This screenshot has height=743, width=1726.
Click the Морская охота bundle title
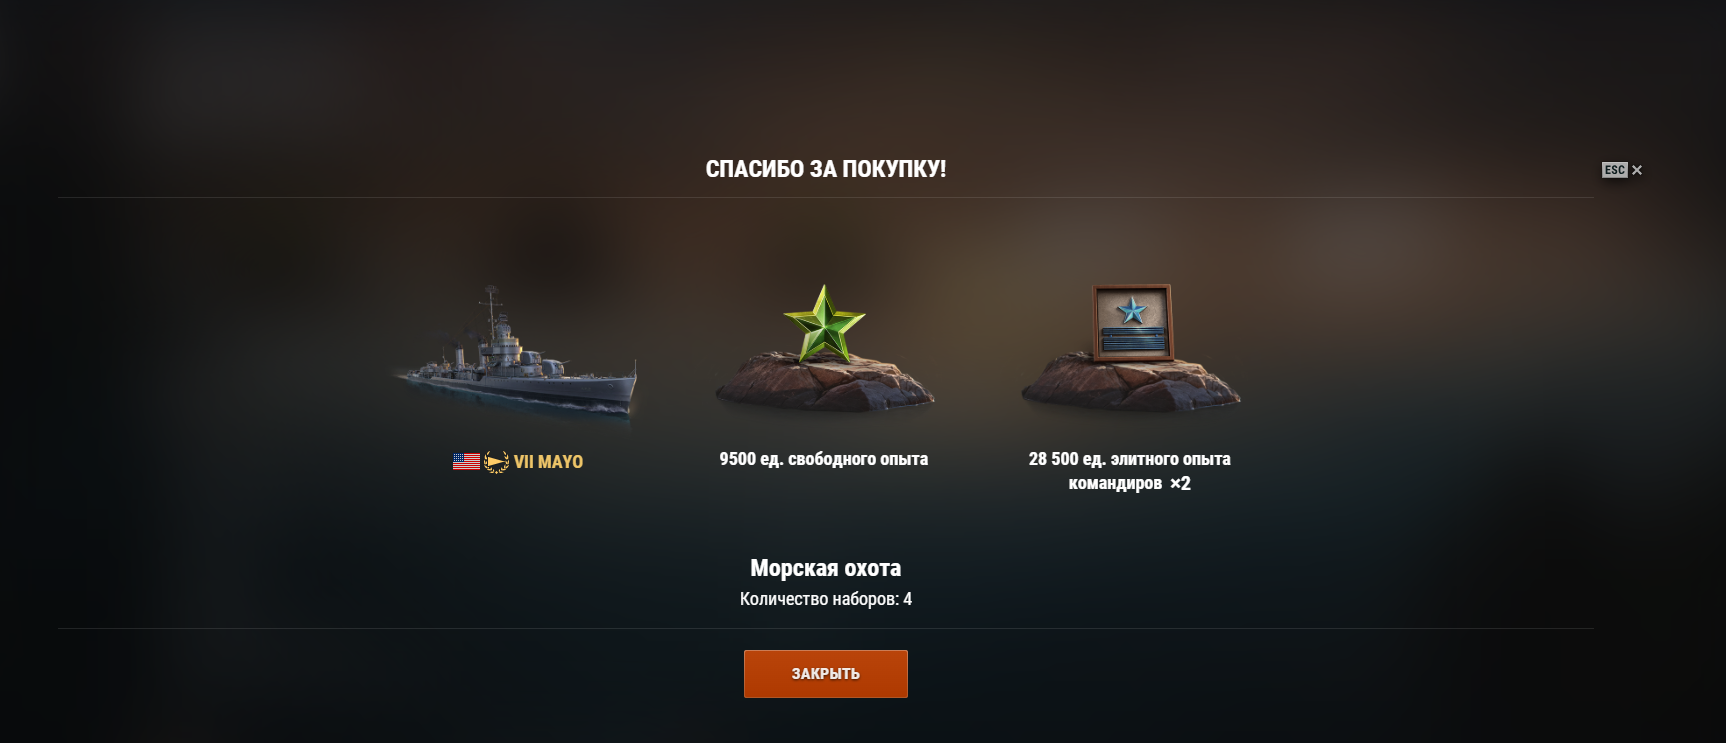(825, 568)
